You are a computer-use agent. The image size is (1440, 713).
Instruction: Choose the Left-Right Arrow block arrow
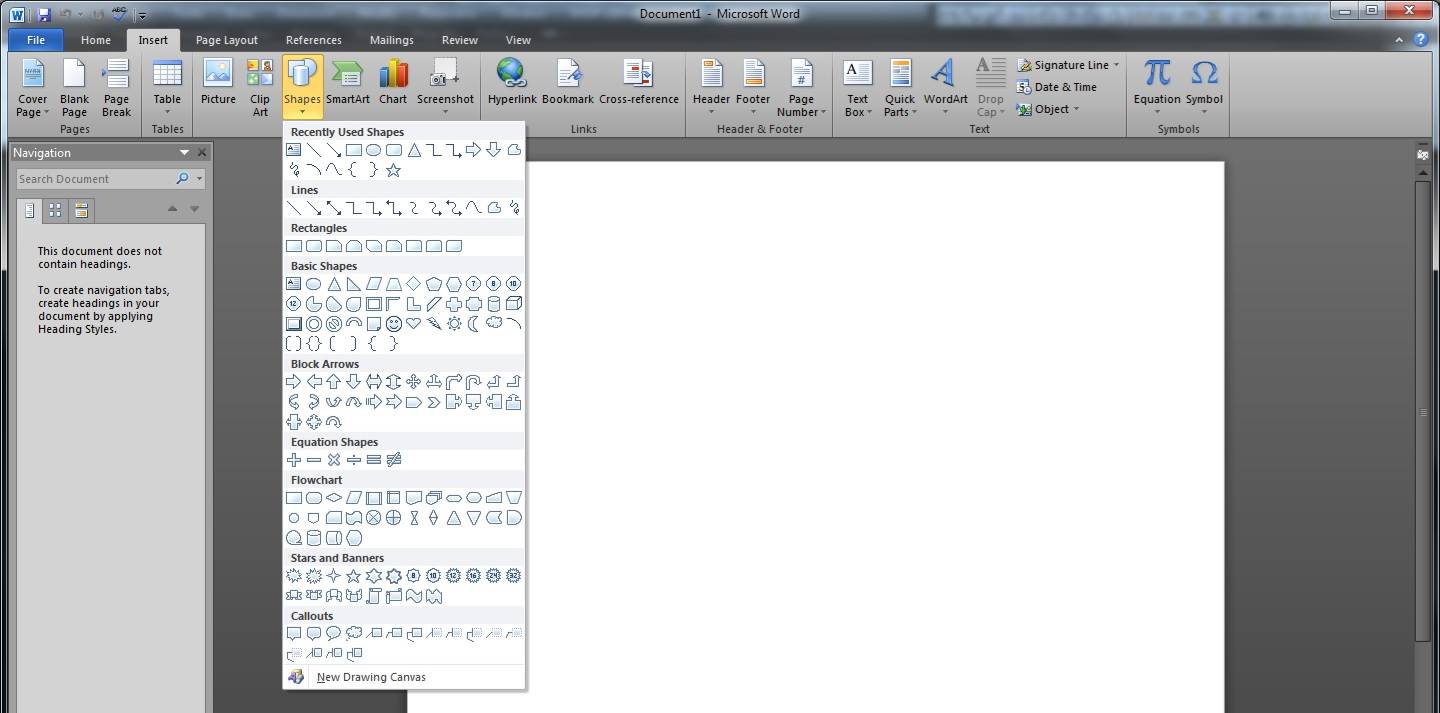tap(374, 381)
